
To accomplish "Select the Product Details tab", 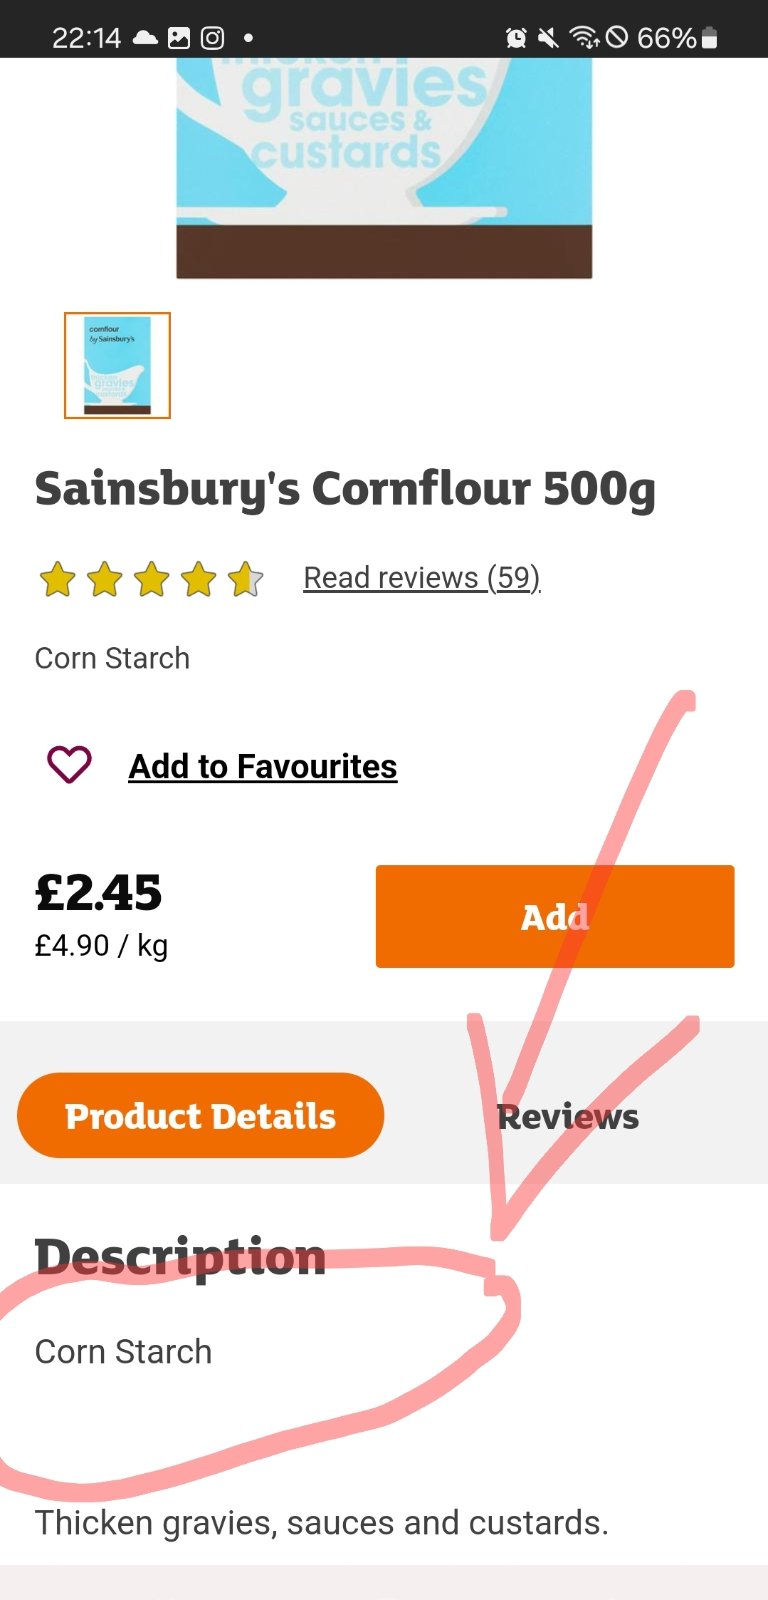I will pyautogui.click(x=200, y=1116).
